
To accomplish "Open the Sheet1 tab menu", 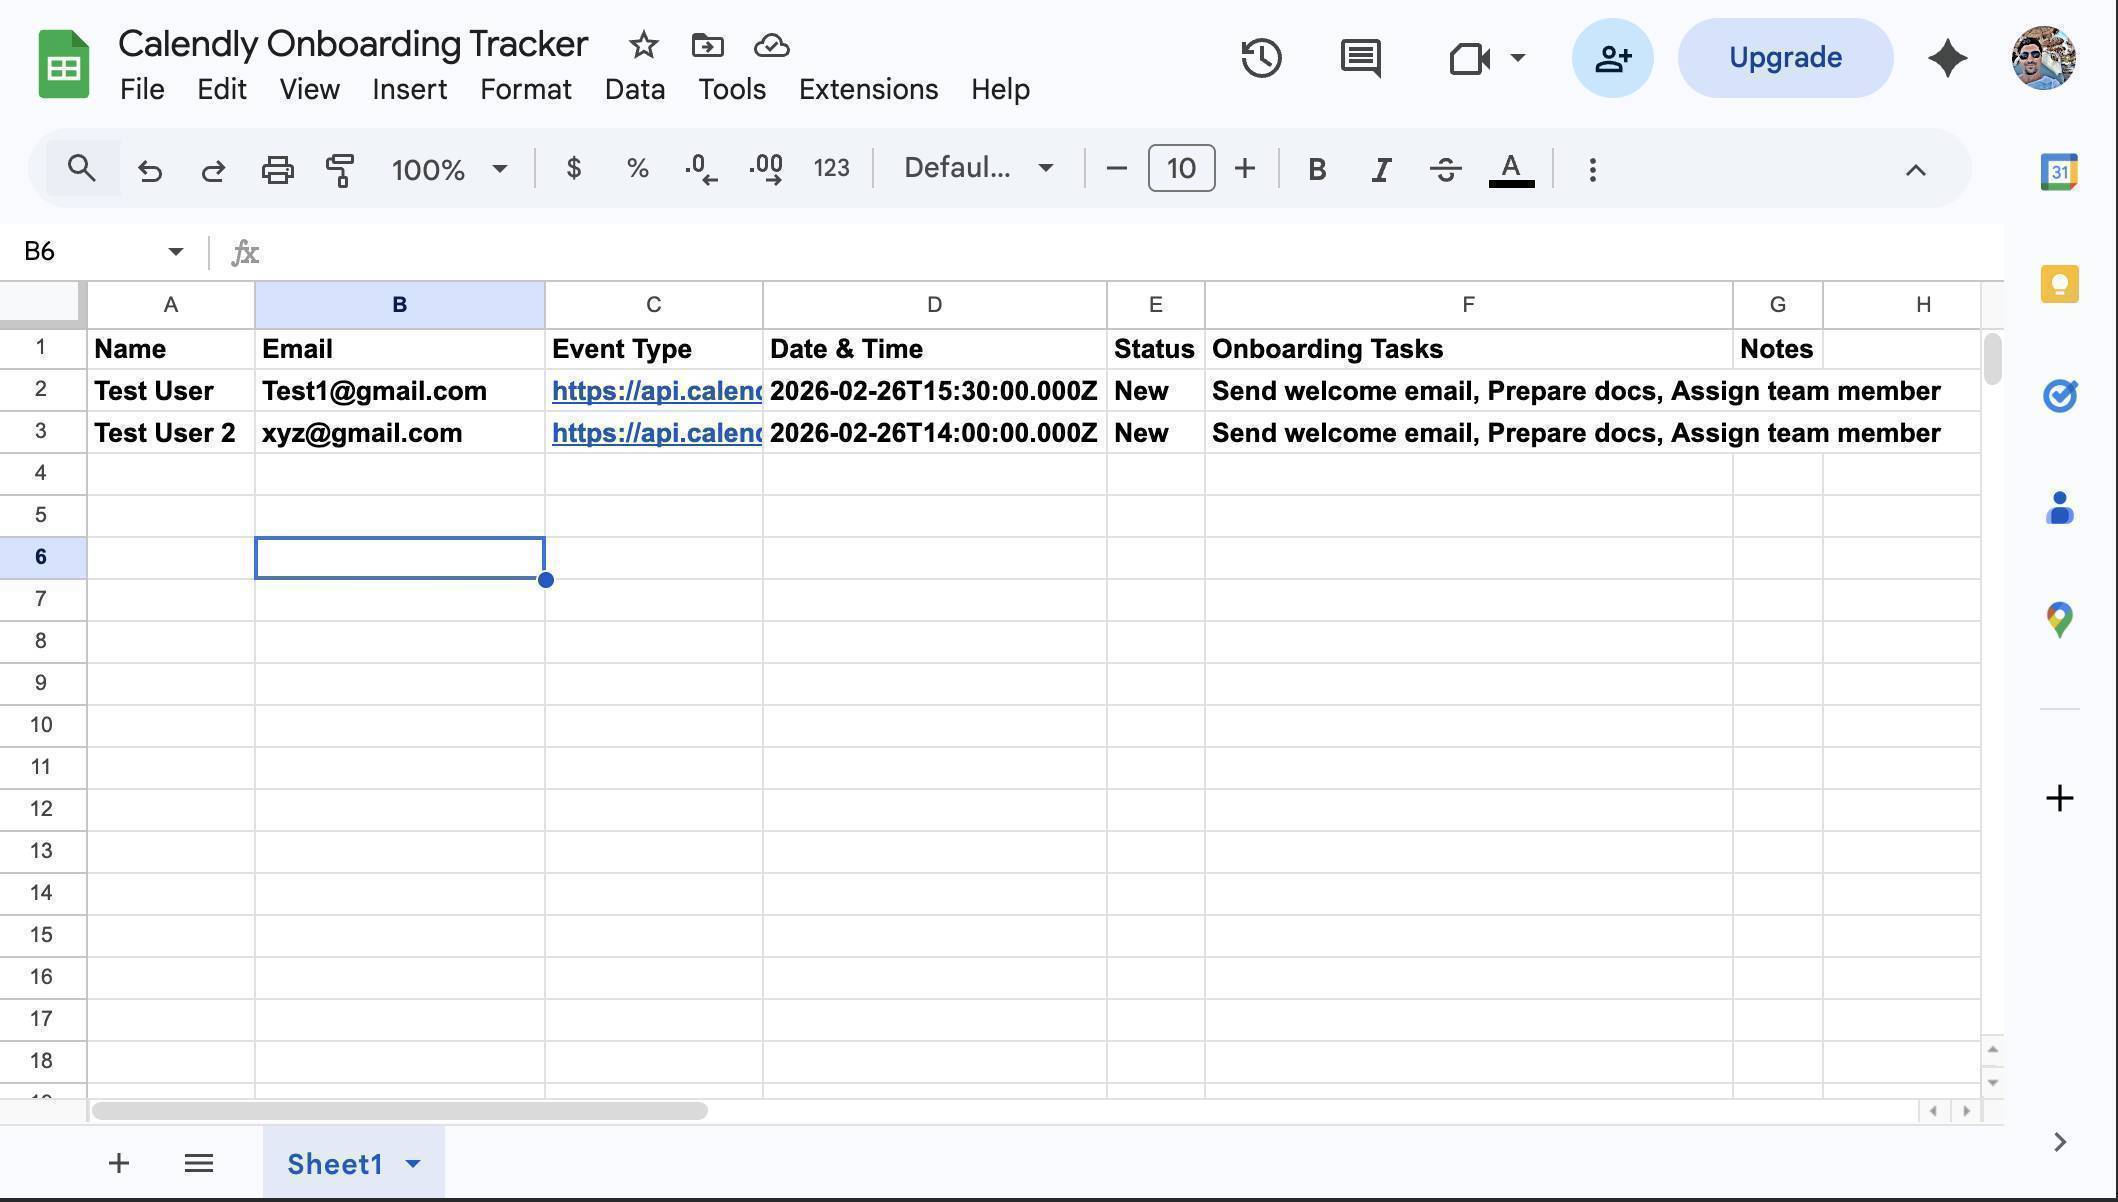I will point(412,1163).
